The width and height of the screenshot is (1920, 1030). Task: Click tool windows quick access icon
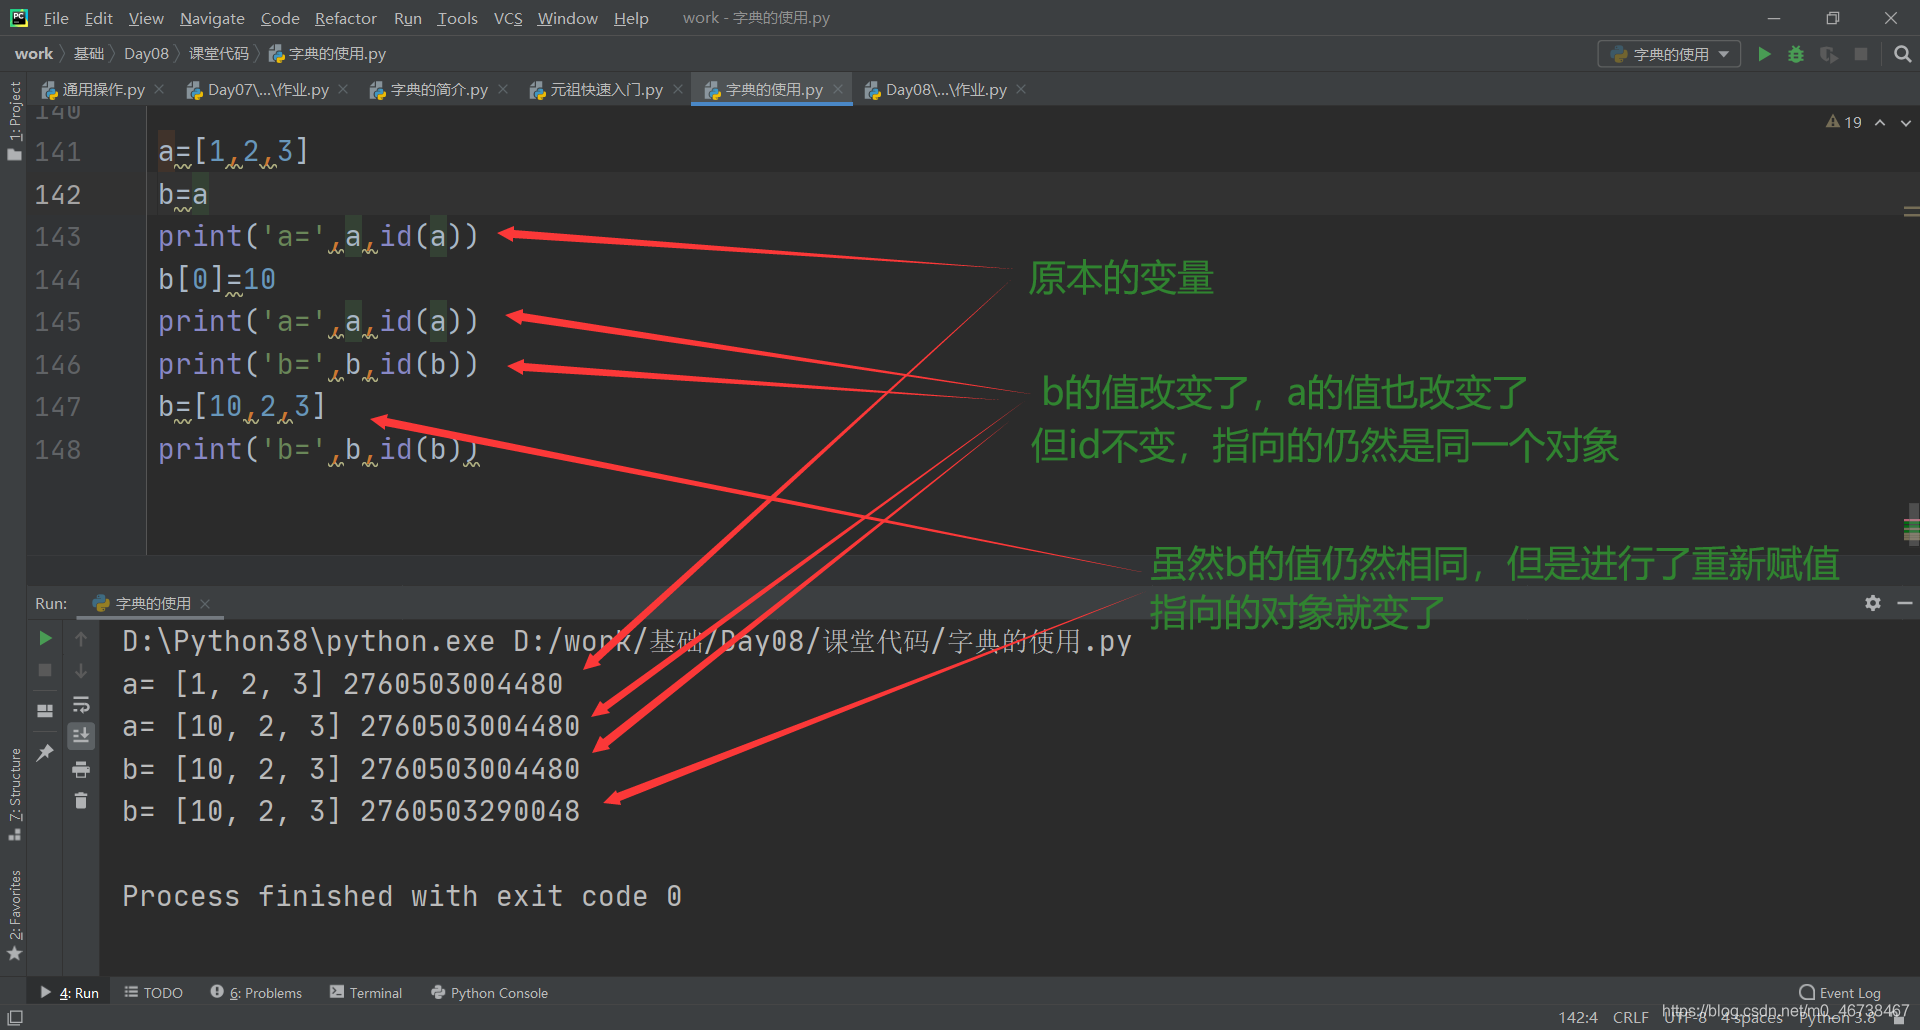[x=15, y=1017]
